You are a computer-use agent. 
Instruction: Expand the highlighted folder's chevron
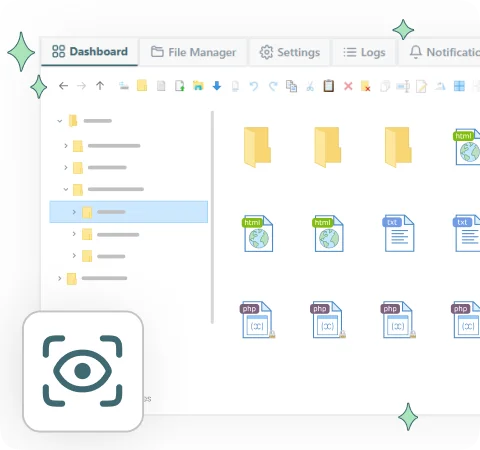click(x=74, y=212)
